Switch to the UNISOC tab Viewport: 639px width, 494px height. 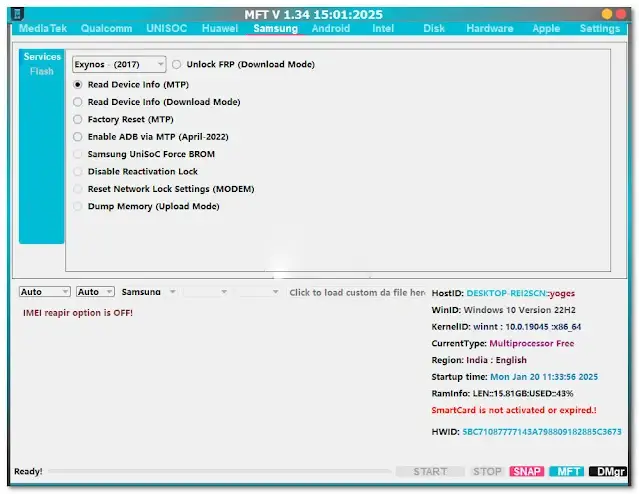tap(167, 29)
